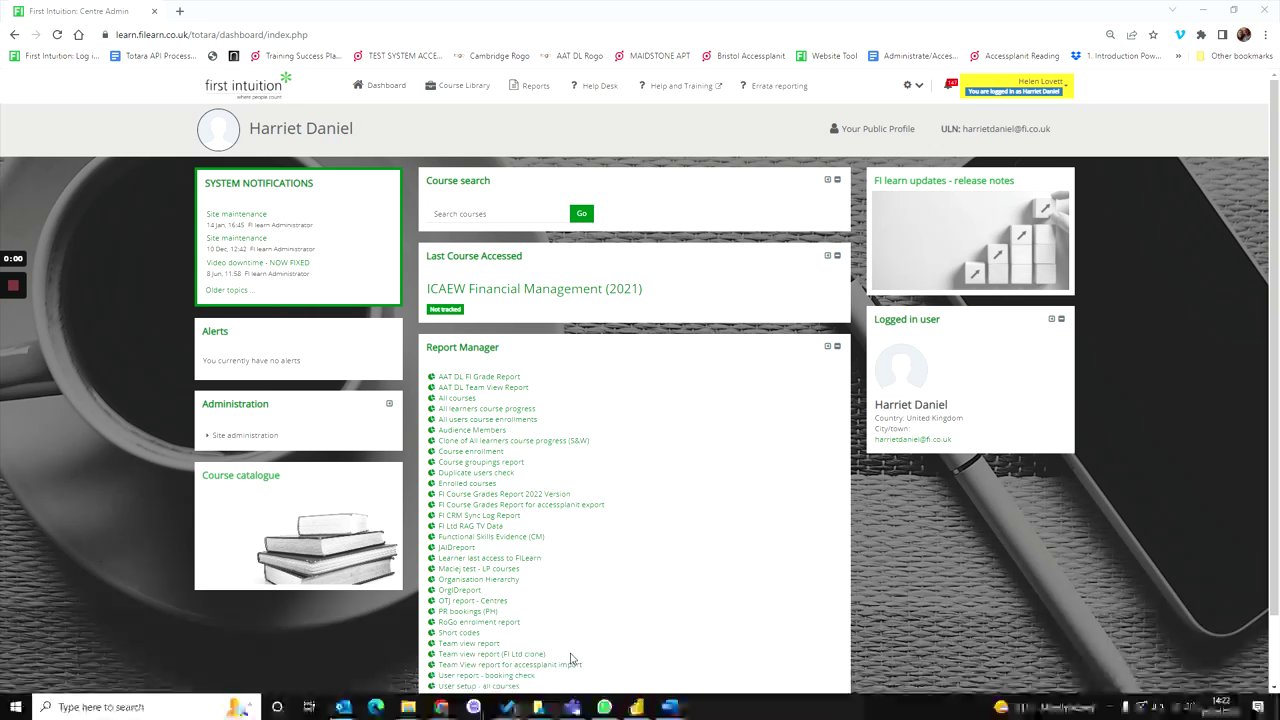Toggle the browser side panel icon

1222,34
